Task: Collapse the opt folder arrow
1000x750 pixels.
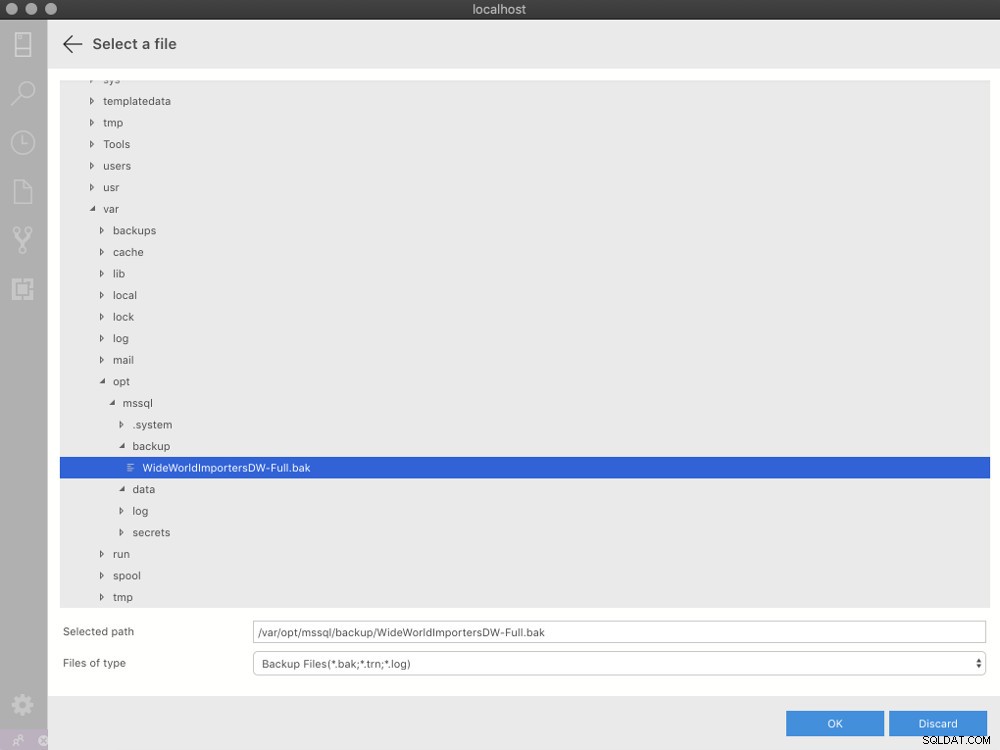Action: click(x=102, y=381)
